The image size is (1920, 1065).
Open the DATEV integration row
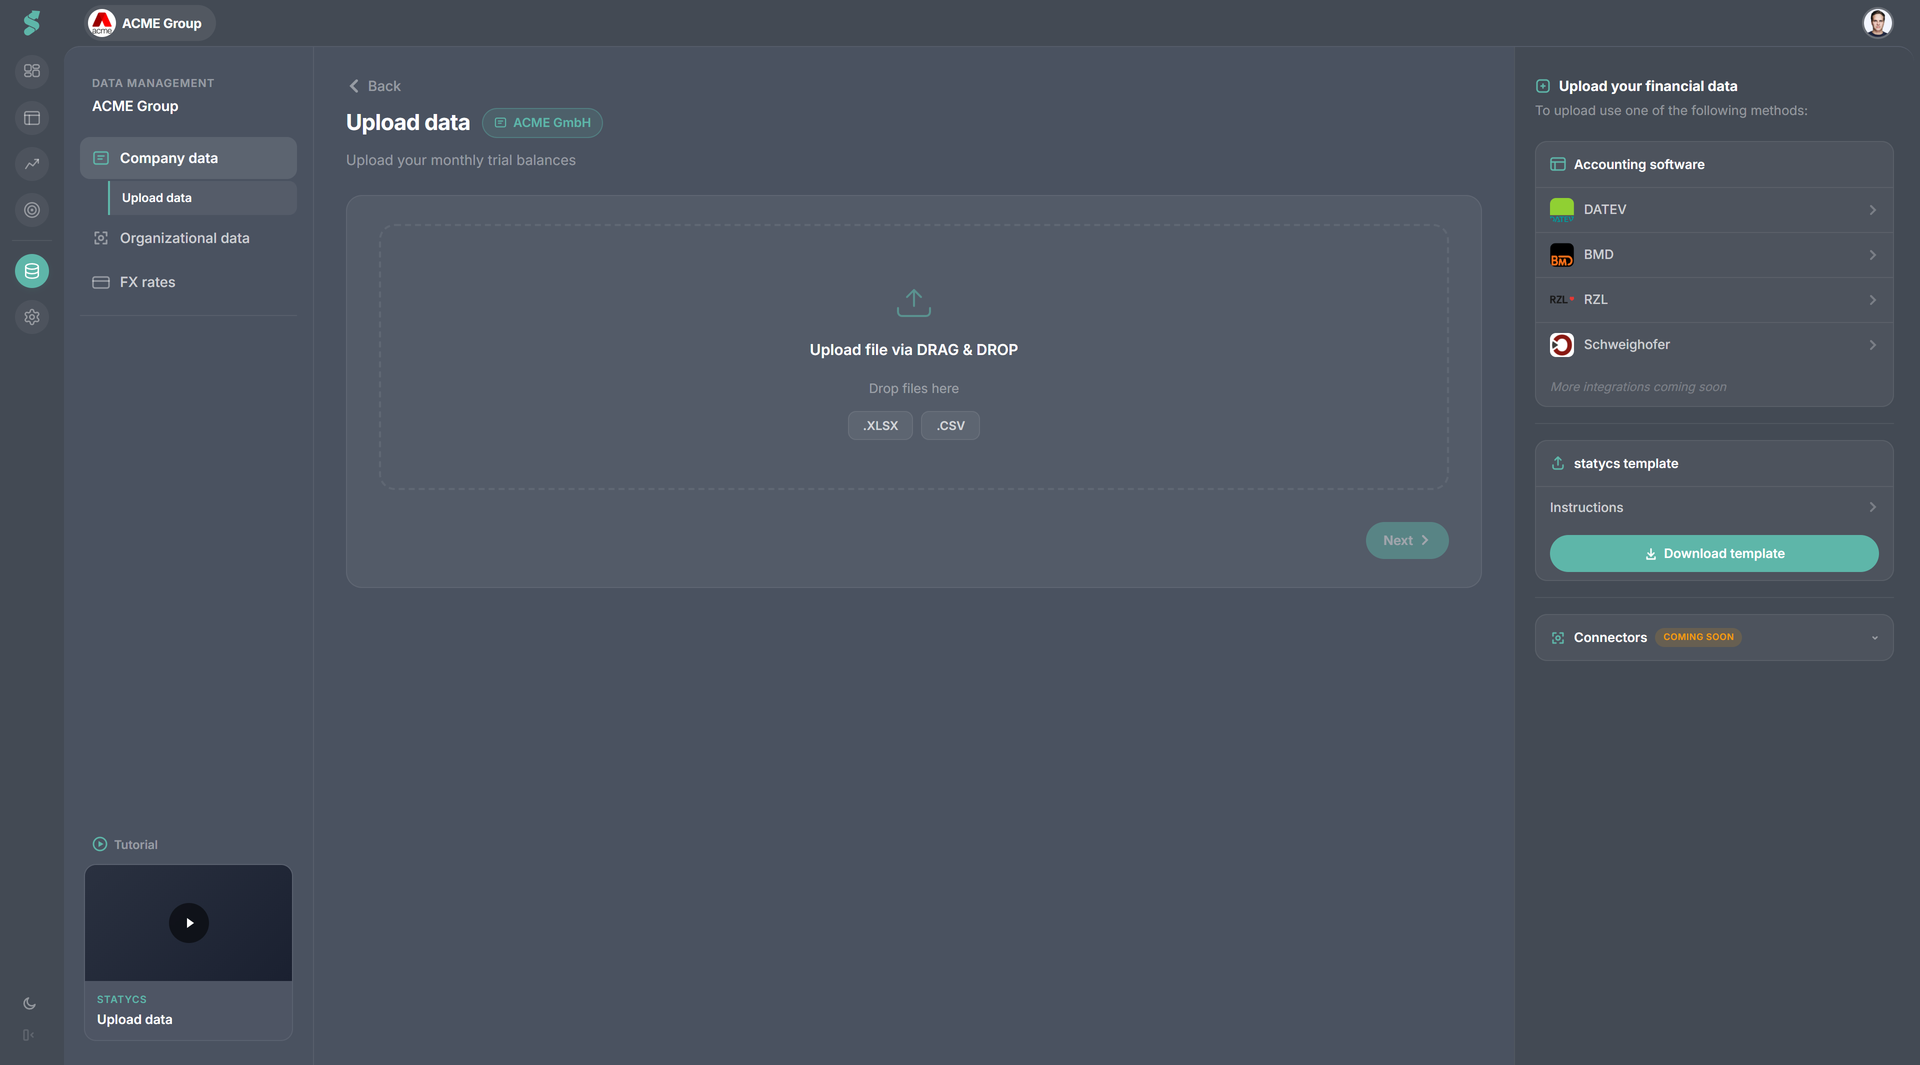click(x=1714, y=210)
